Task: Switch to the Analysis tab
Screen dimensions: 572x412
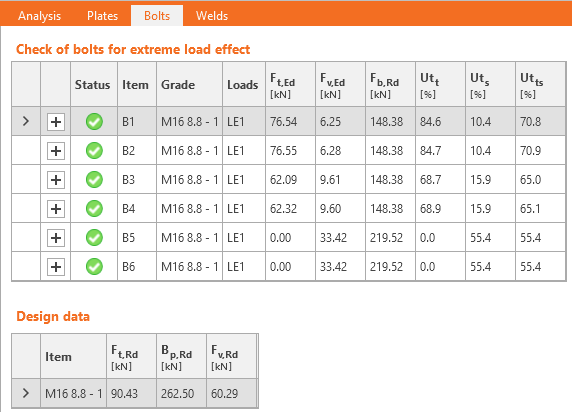Action: pos(39,16)
